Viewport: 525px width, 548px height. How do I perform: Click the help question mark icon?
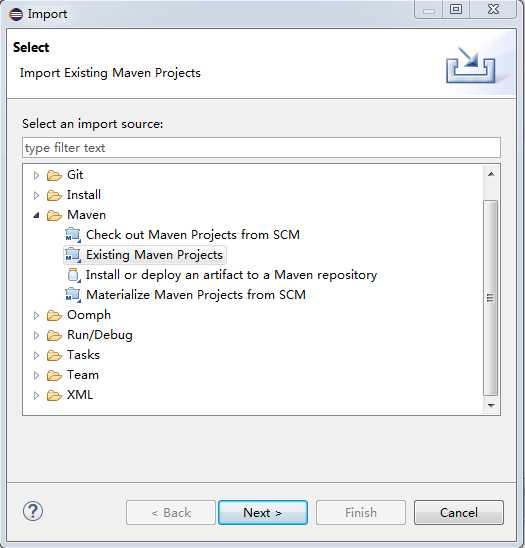coord(33,511)
